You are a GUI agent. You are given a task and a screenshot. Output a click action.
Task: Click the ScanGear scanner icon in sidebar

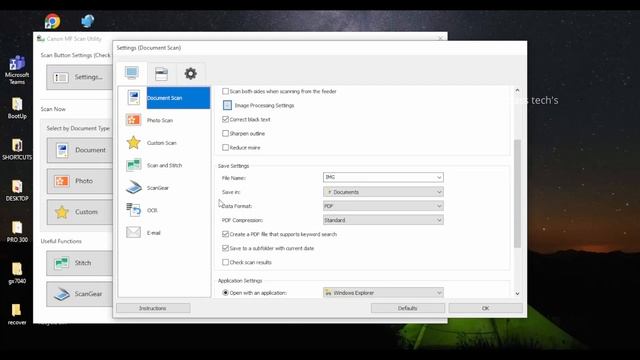point(133,187)
